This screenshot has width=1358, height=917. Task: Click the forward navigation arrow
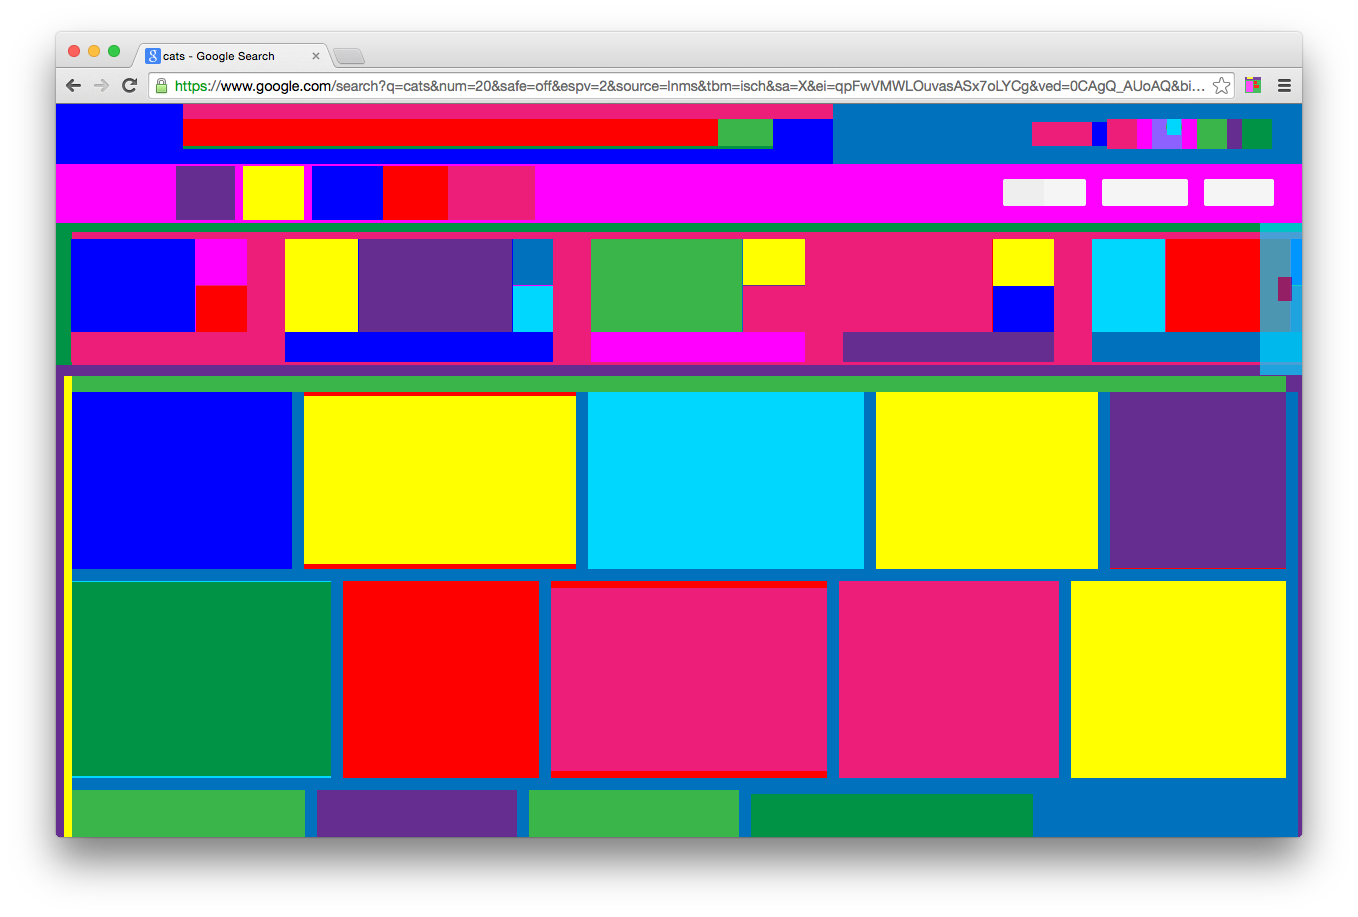(101, 86)
